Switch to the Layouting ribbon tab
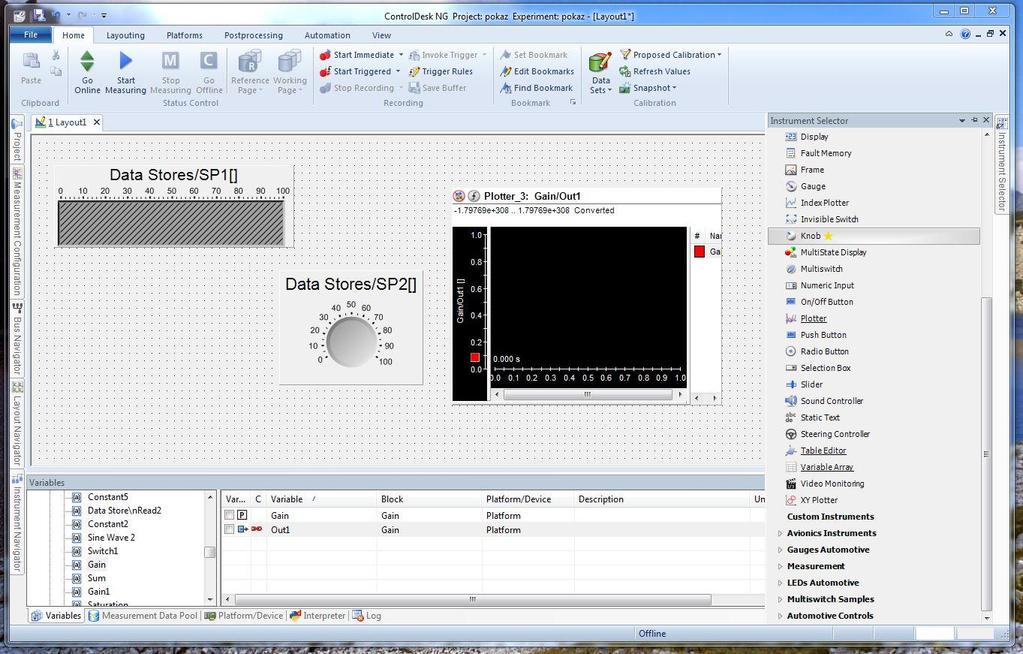The width and height of the screenshot is (1023, 654). click(x=125, y=35)
